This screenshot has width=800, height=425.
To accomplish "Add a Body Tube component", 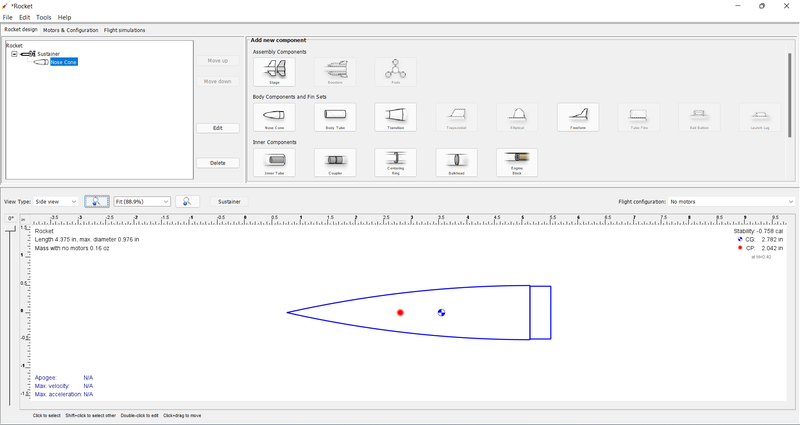I will 335,117.
